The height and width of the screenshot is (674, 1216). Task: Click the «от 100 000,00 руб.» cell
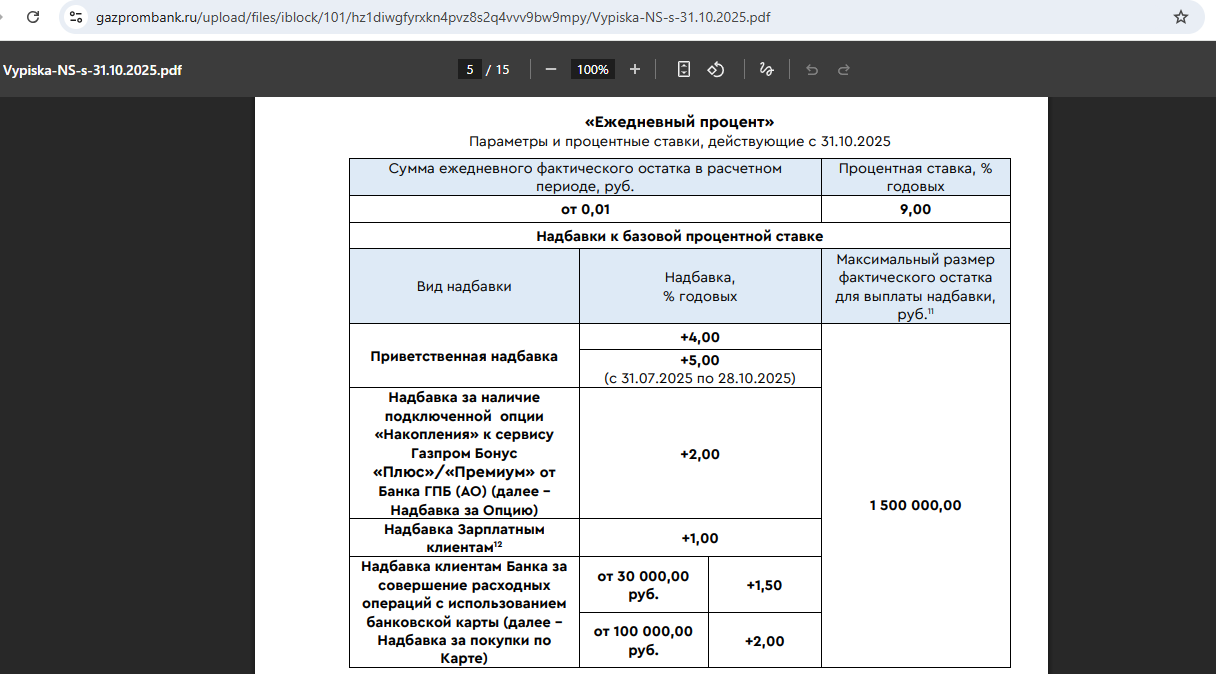643,640
